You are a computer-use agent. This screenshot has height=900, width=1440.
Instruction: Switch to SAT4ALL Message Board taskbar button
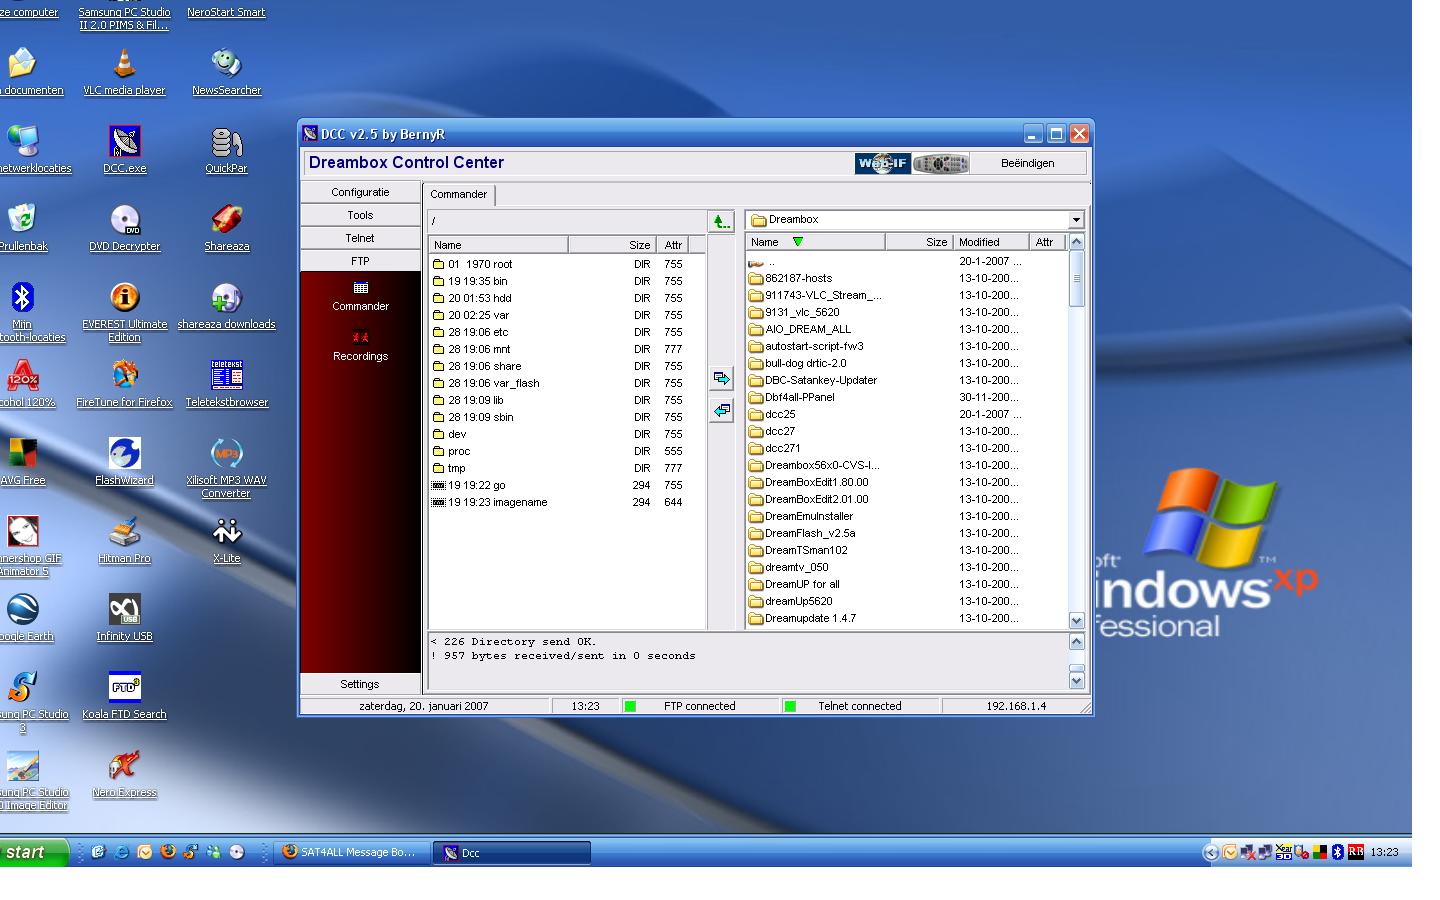coord(350,852)
